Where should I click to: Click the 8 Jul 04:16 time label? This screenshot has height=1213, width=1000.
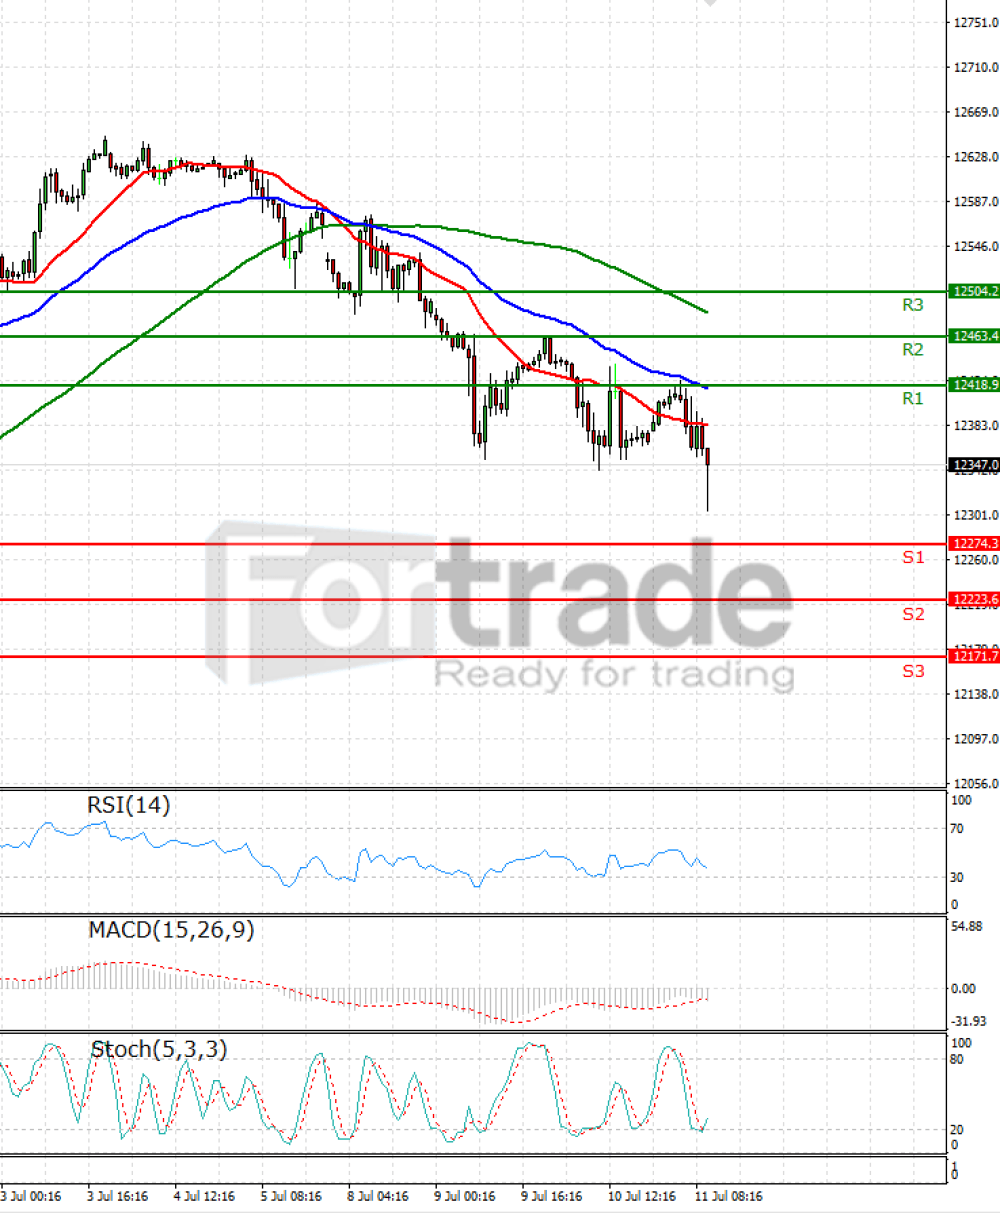378,1196
